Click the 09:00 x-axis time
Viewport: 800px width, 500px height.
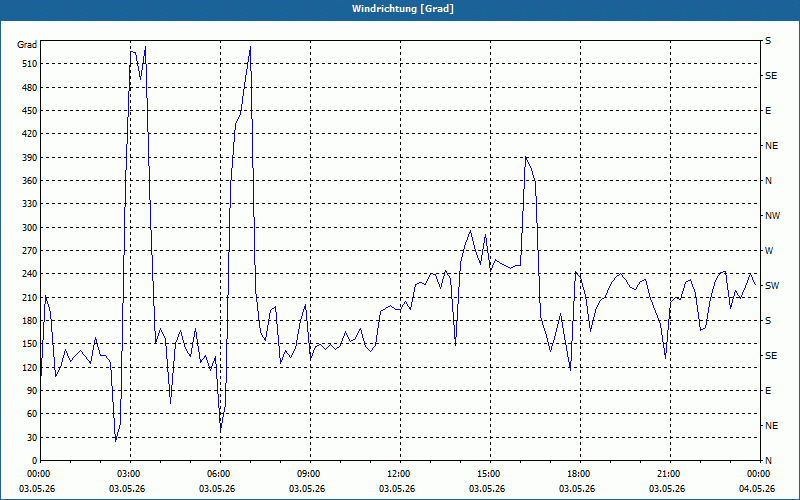[x=310, y=473]
